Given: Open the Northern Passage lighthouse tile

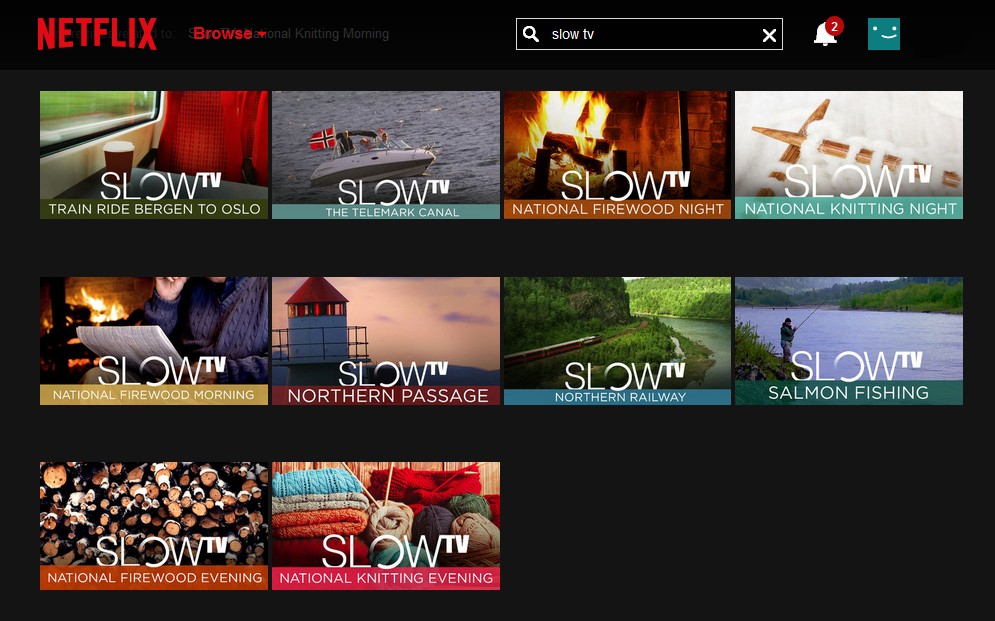Looking at the screenshot, I should click(386, 341).
